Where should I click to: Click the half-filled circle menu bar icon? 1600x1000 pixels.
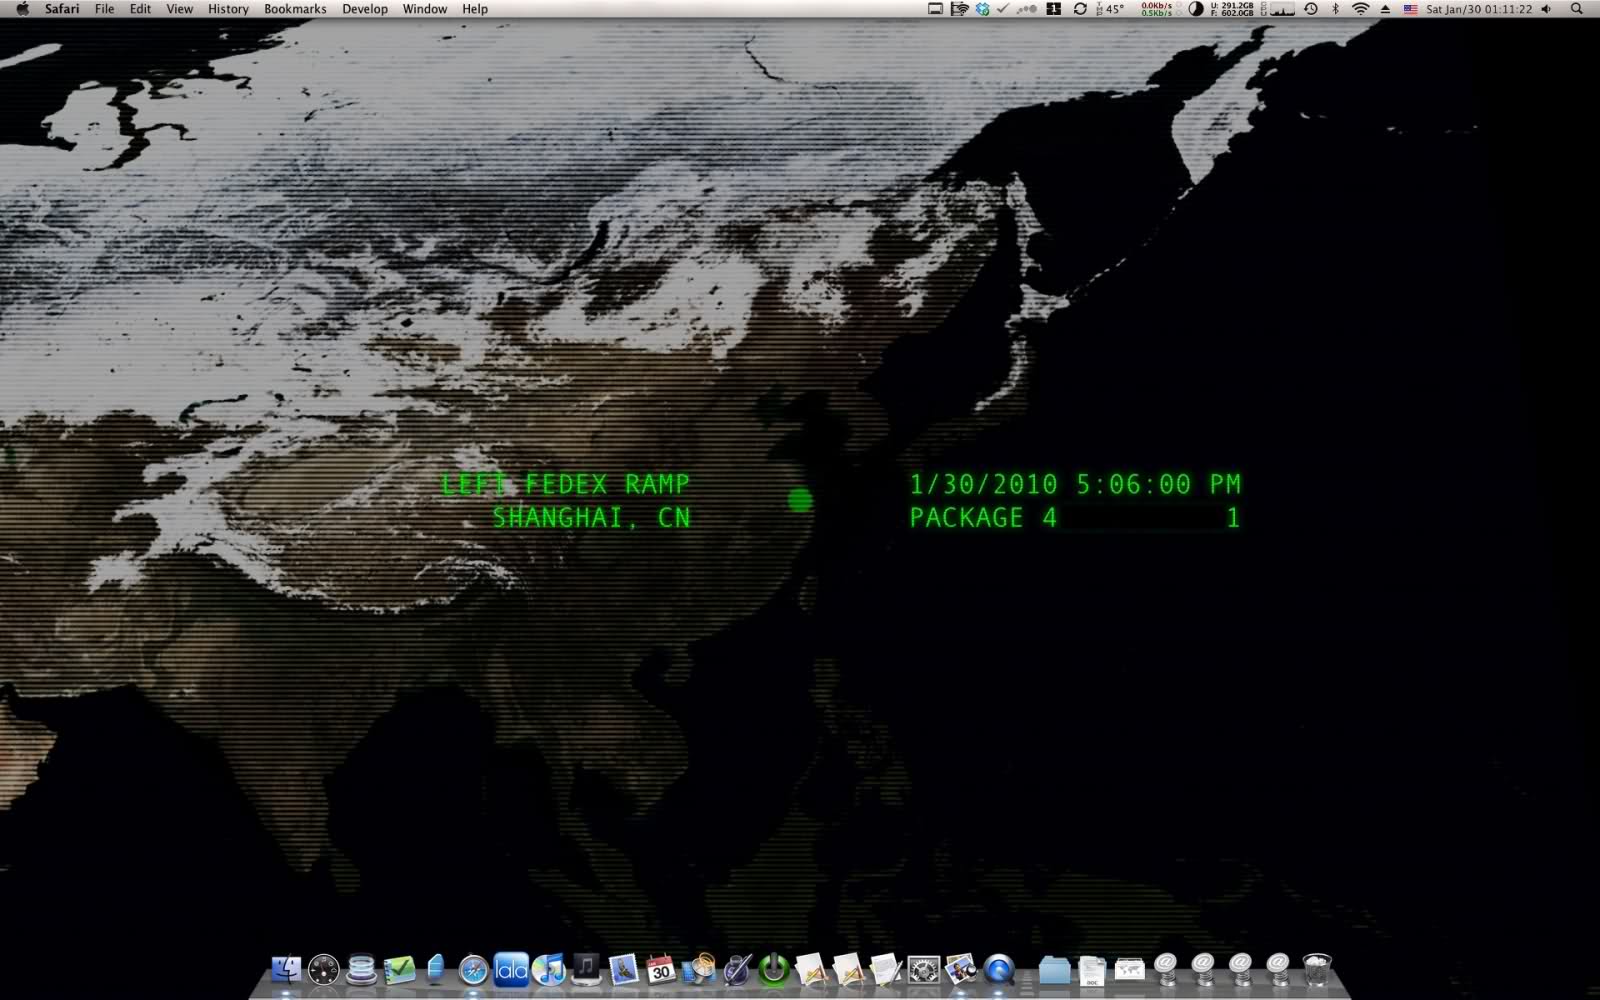click(1196, 9)
